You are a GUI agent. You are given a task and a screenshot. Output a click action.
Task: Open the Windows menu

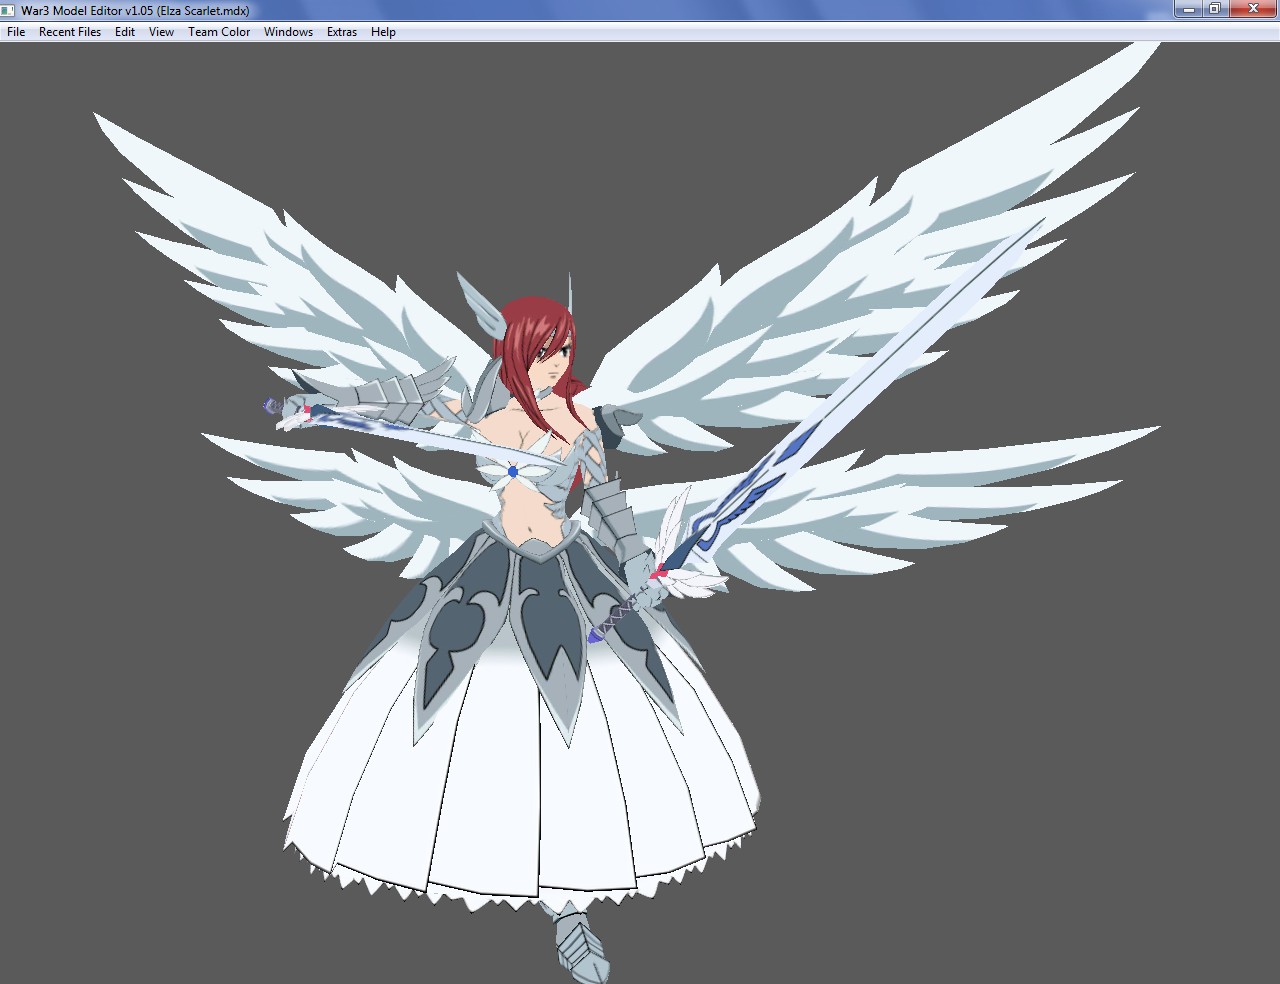pyautogui.click(x=288, y=32)
